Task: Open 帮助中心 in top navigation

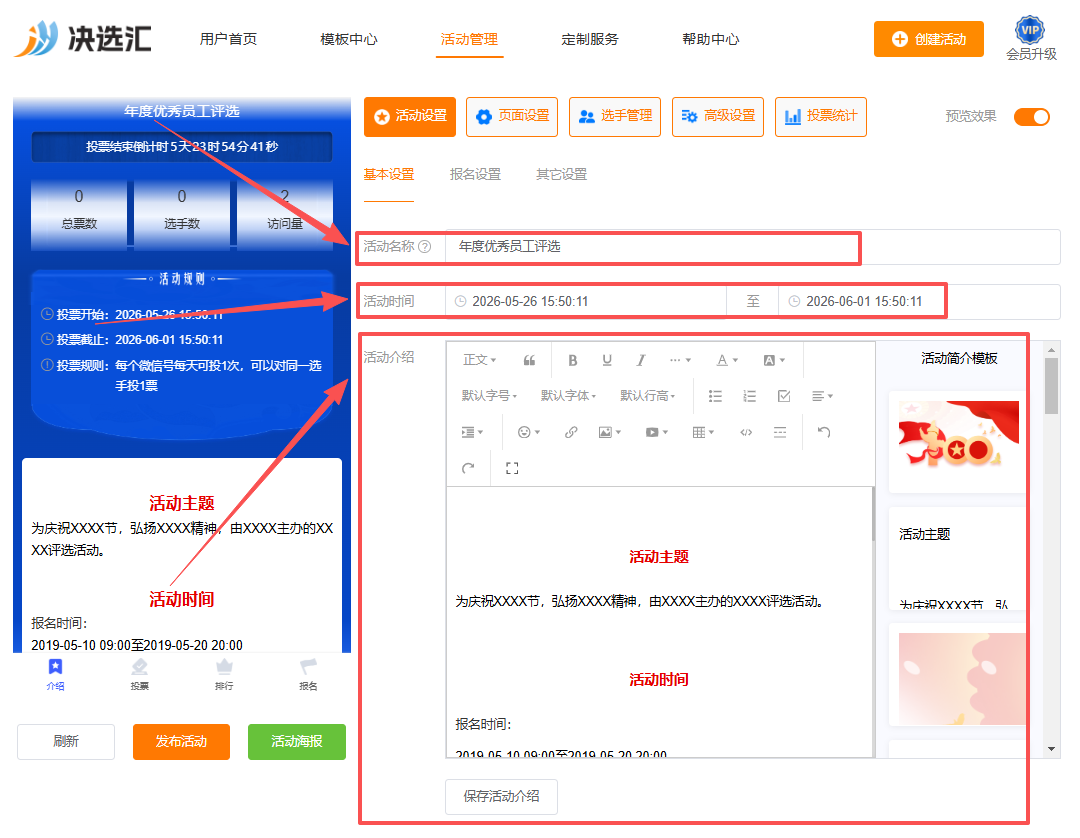Action: pos(711,39)
